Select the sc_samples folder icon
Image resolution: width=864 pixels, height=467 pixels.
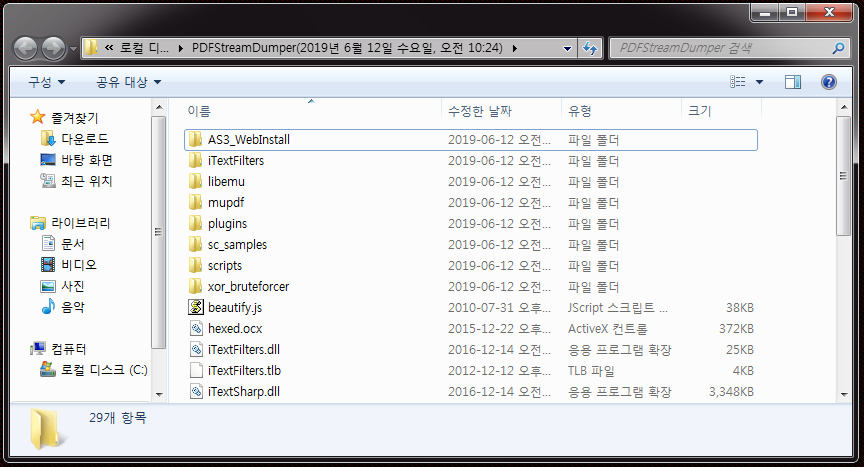point(196,244)
